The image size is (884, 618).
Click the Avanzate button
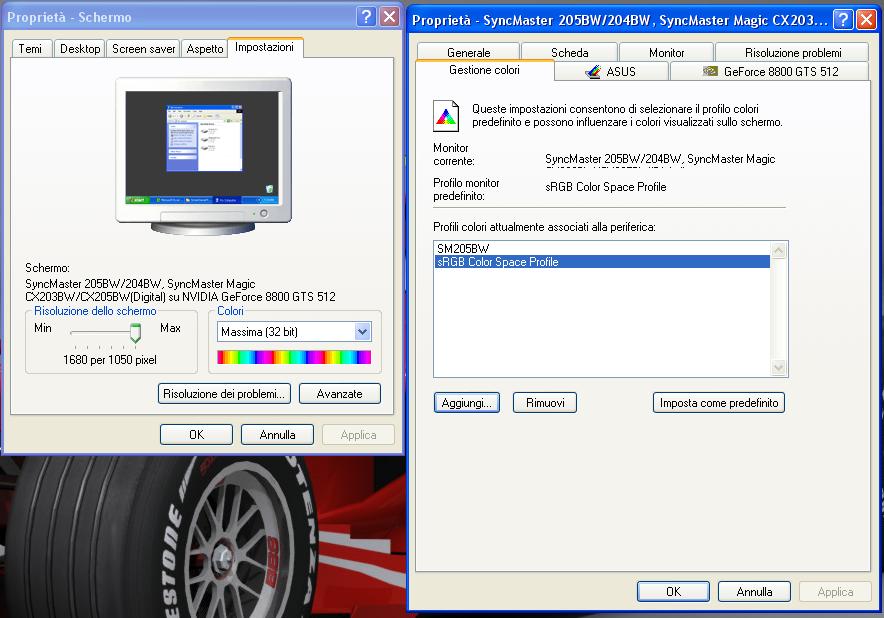(x=340, y=394)
